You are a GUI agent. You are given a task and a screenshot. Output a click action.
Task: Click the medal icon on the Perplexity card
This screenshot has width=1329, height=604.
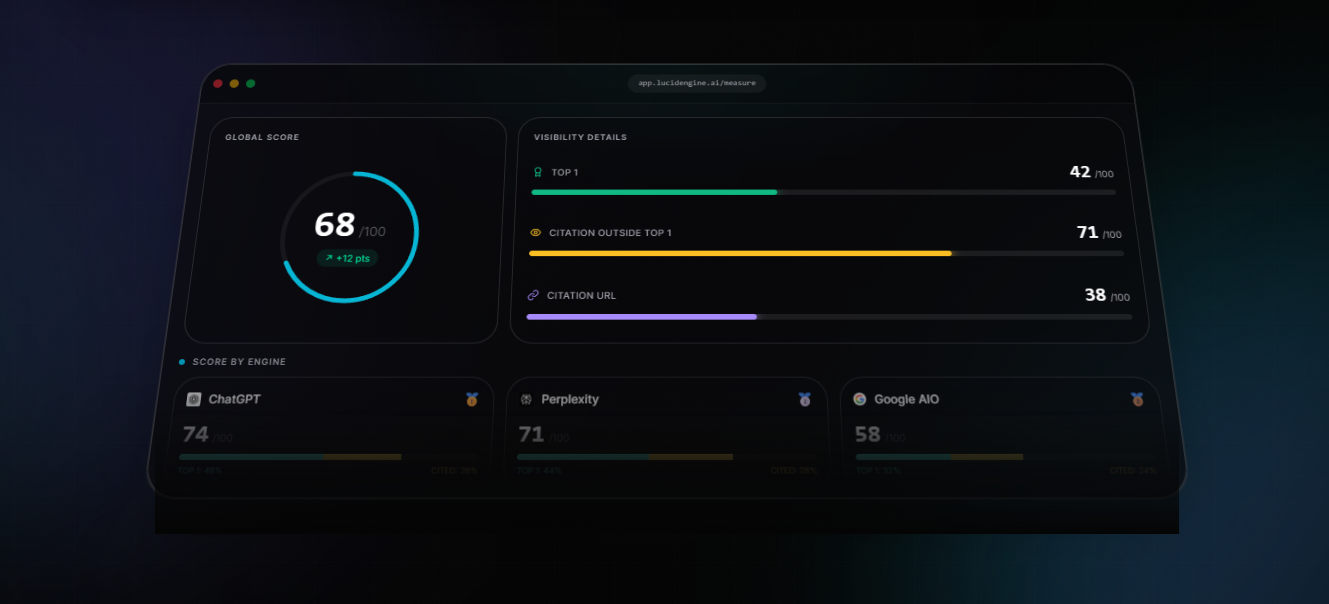(805, 399)
